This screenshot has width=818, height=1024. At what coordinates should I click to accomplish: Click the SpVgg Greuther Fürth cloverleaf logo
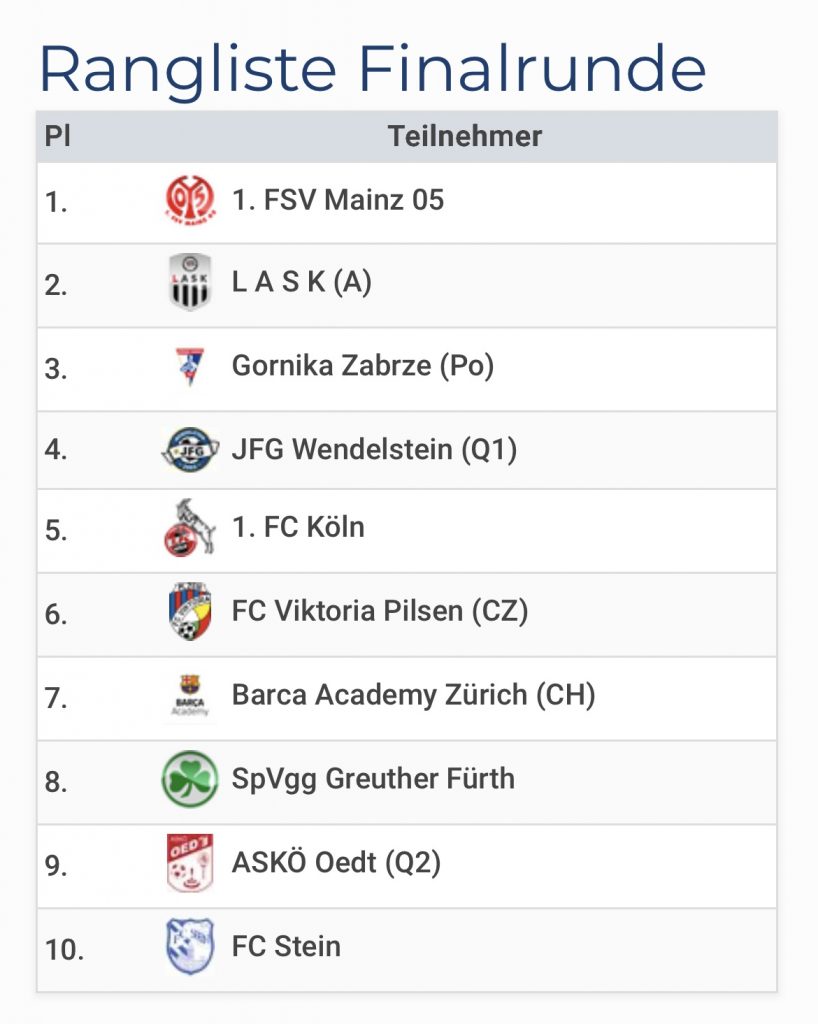(190, 779)
